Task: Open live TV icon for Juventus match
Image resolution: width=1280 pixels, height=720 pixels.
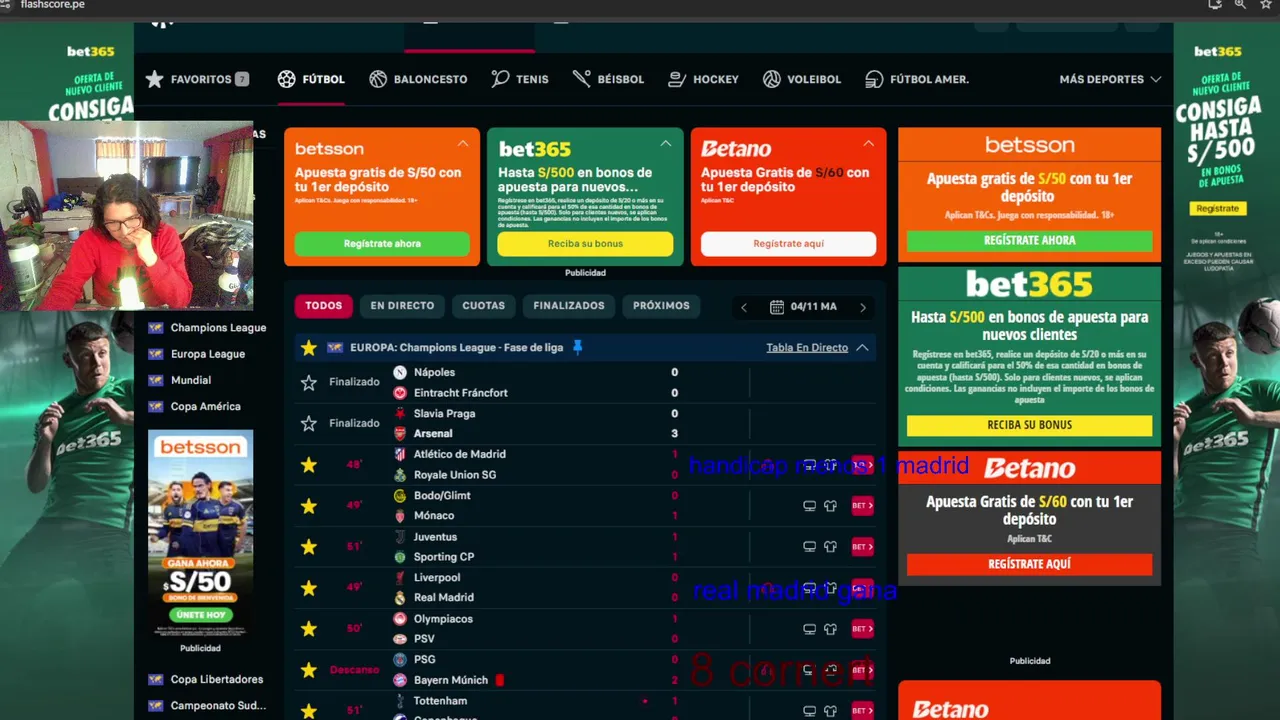Action: [810, 547]
